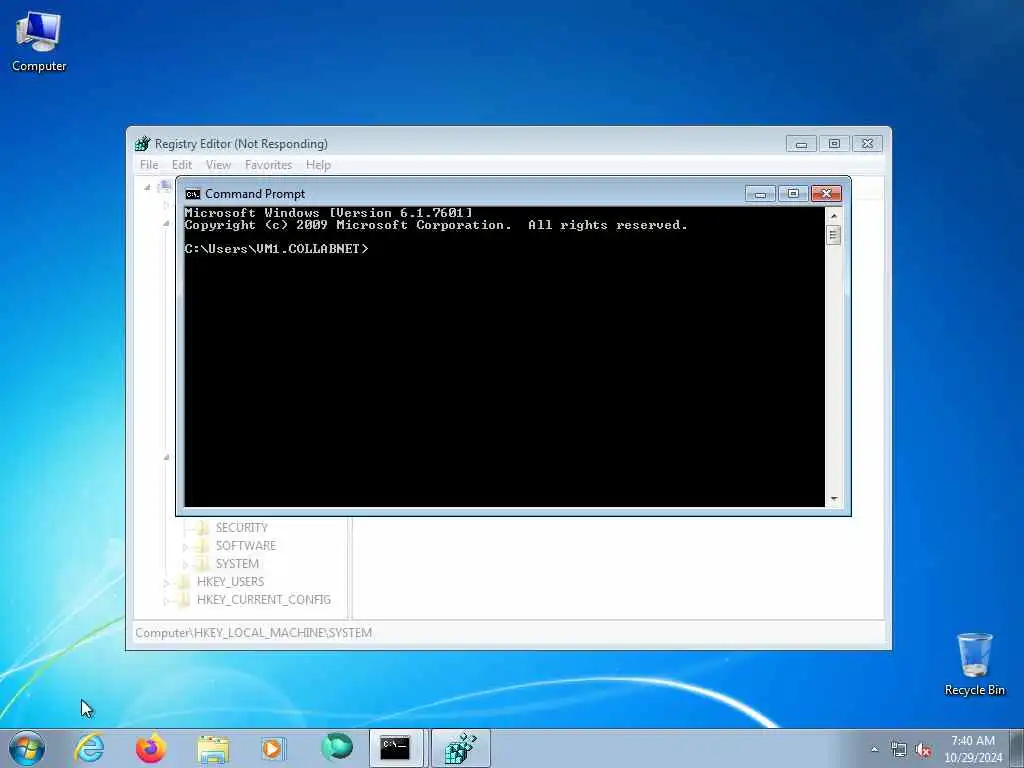Open the Command Prompt title bar icon menu
The width and height of the screenshot is (1024, 768).
pos(192,194)
